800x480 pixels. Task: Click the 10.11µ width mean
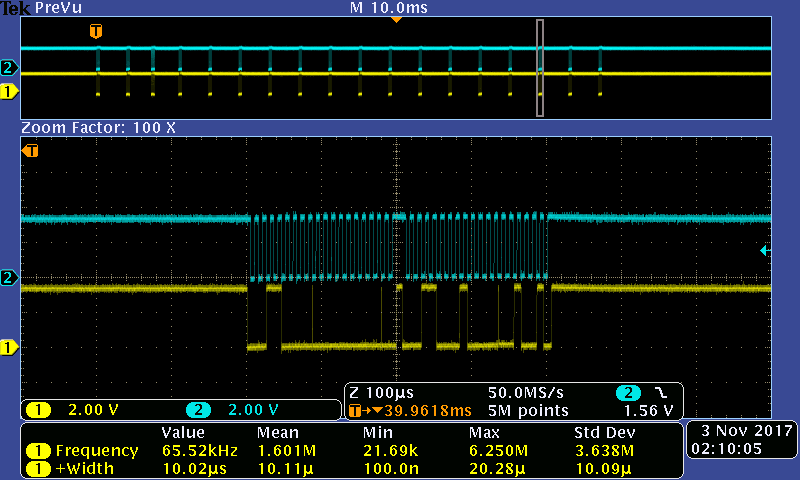coord(285,469)
